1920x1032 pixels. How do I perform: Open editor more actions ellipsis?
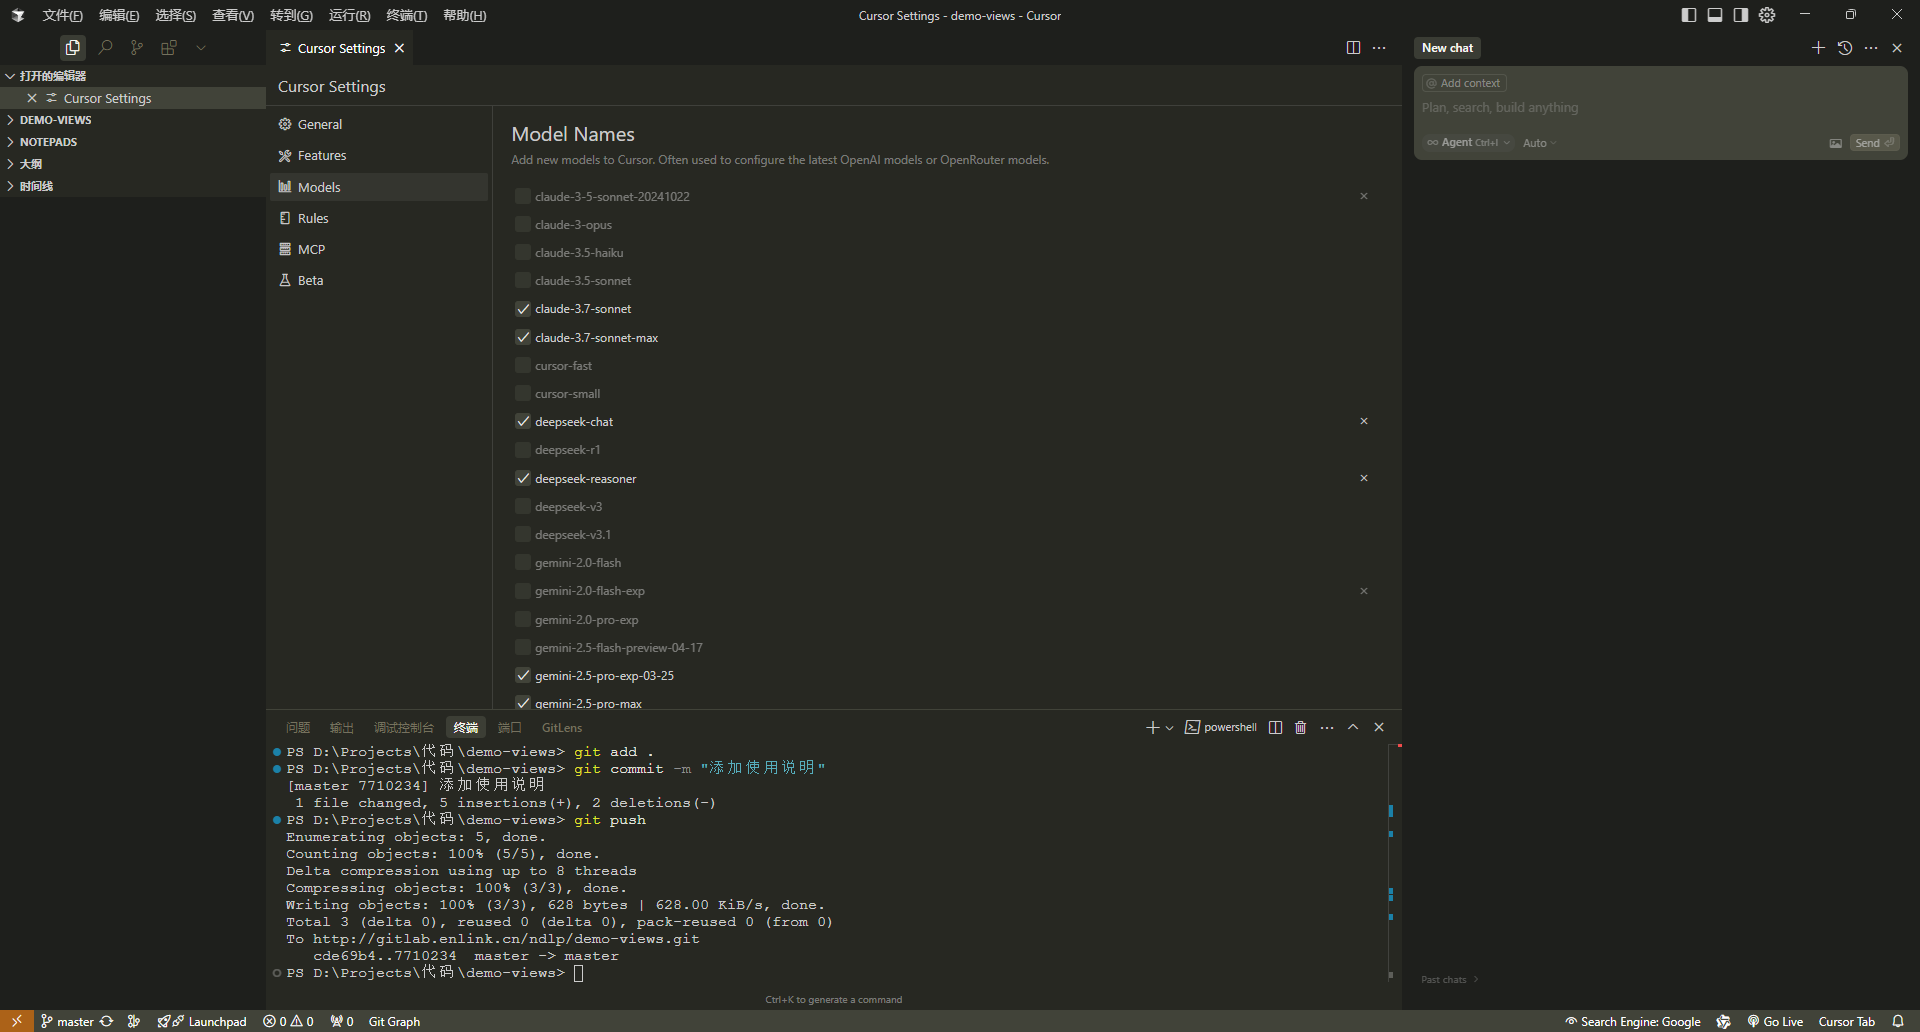coord(1379,47)
